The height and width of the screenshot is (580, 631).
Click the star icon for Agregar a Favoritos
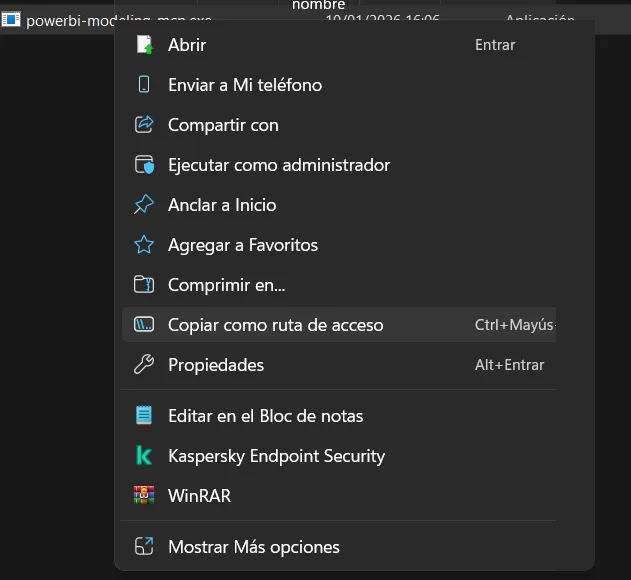pyautogui.click(x=144, y=245)
